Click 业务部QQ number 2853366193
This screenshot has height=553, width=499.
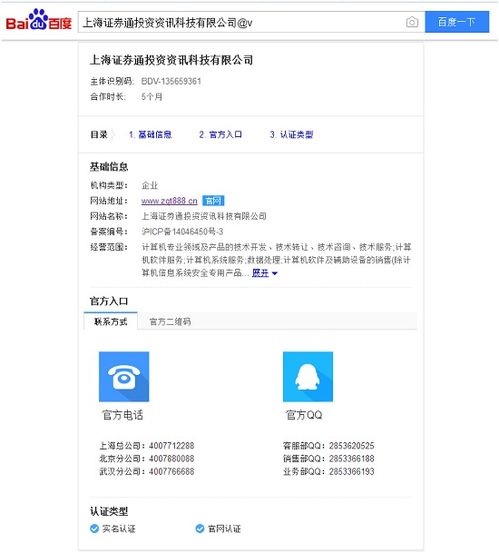pyautogui.click(x=352, y=472)
